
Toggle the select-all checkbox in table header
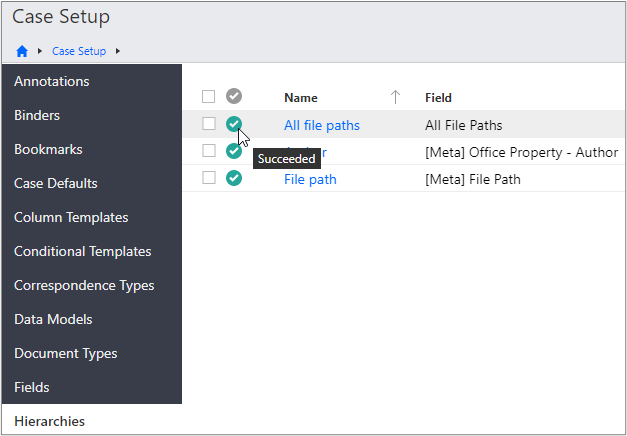point(208,97)
